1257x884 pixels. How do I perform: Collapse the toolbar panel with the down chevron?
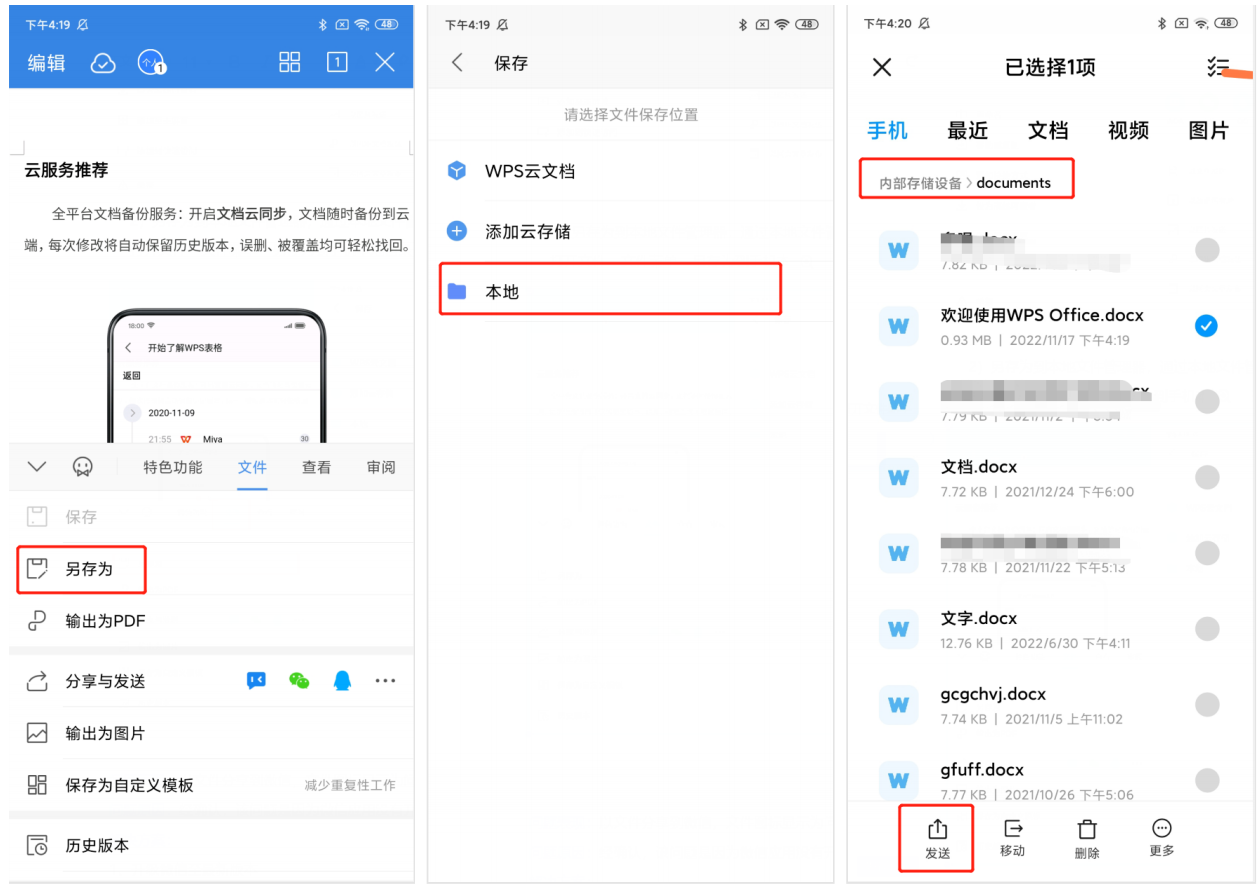37,467
